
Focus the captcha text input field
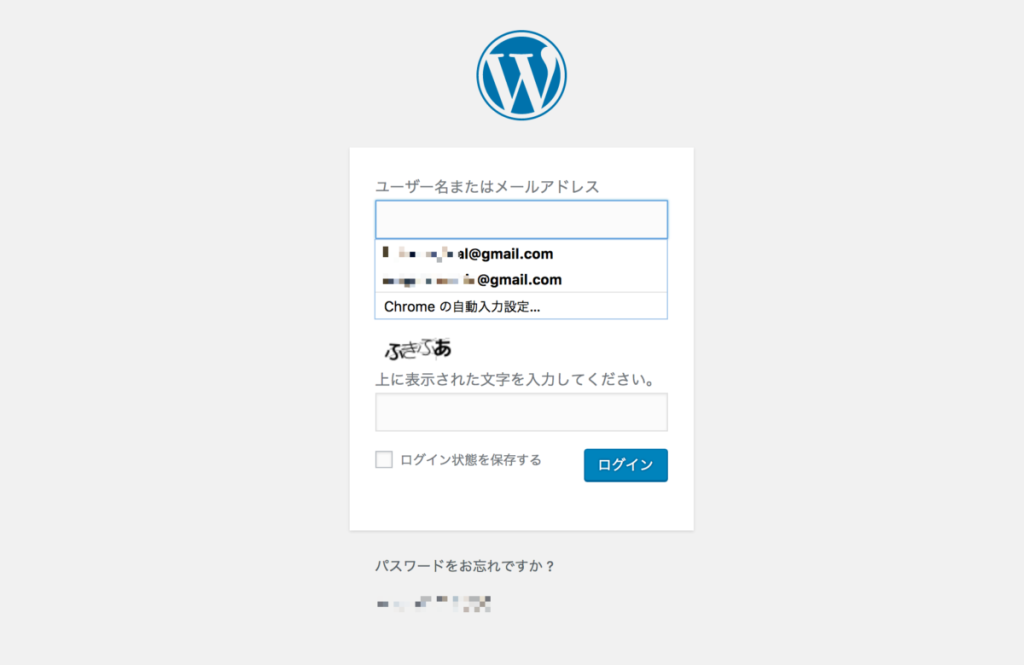[521, 412]
